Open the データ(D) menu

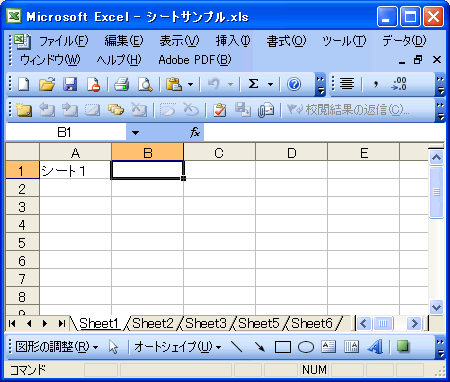[404, 41]
